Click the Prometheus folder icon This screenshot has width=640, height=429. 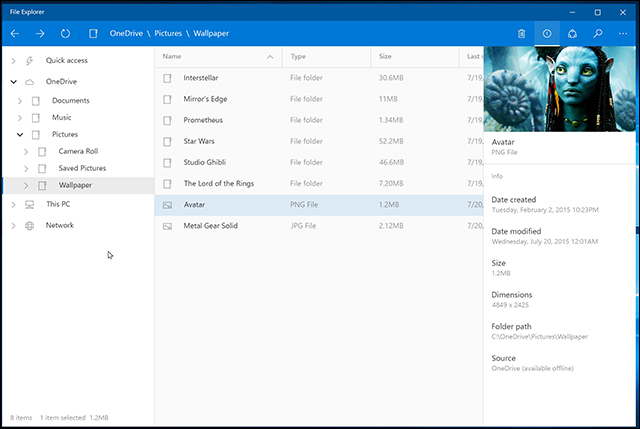tap(167, 120)
